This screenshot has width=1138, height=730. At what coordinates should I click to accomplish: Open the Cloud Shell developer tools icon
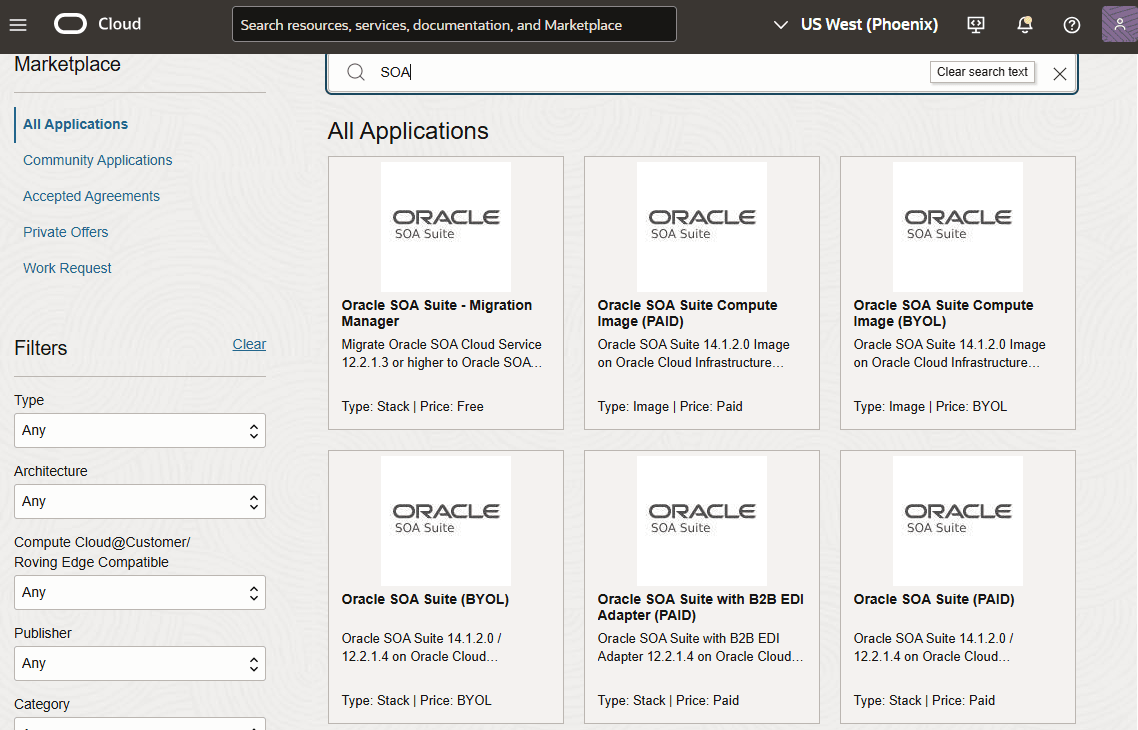click(976, 25)
